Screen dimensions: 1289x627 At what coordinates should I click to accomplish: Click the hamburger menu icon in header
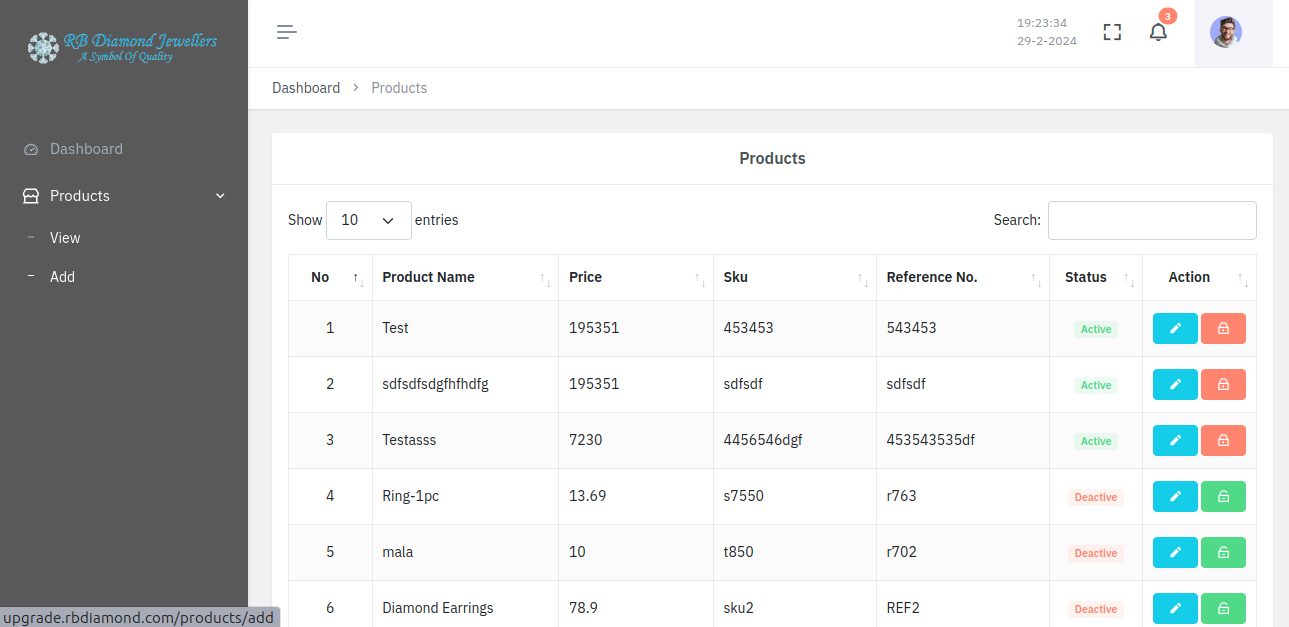coord(287,32)
